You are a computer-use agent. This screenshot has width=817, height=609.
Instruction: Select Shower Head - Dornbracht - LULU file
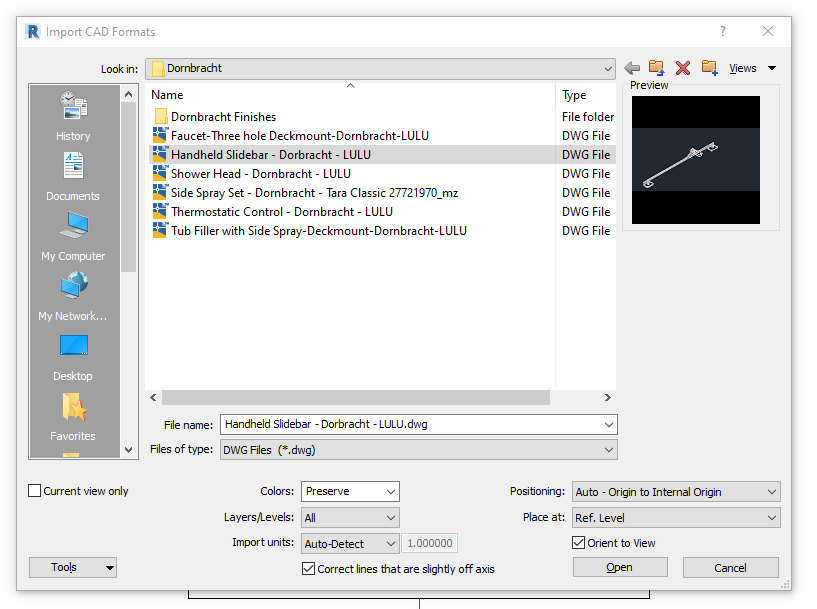pyautogui.click(x=261, y=173)
